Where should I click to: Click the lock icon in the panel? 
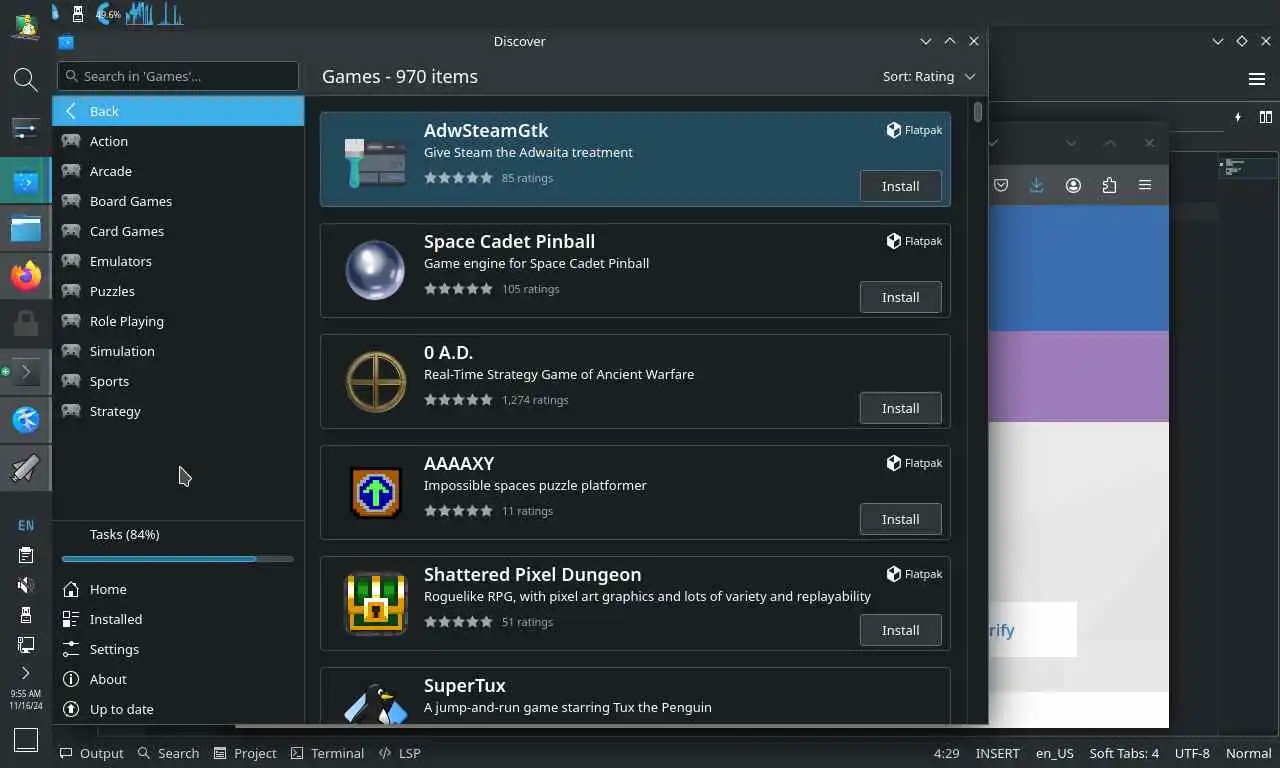point(26,323)
